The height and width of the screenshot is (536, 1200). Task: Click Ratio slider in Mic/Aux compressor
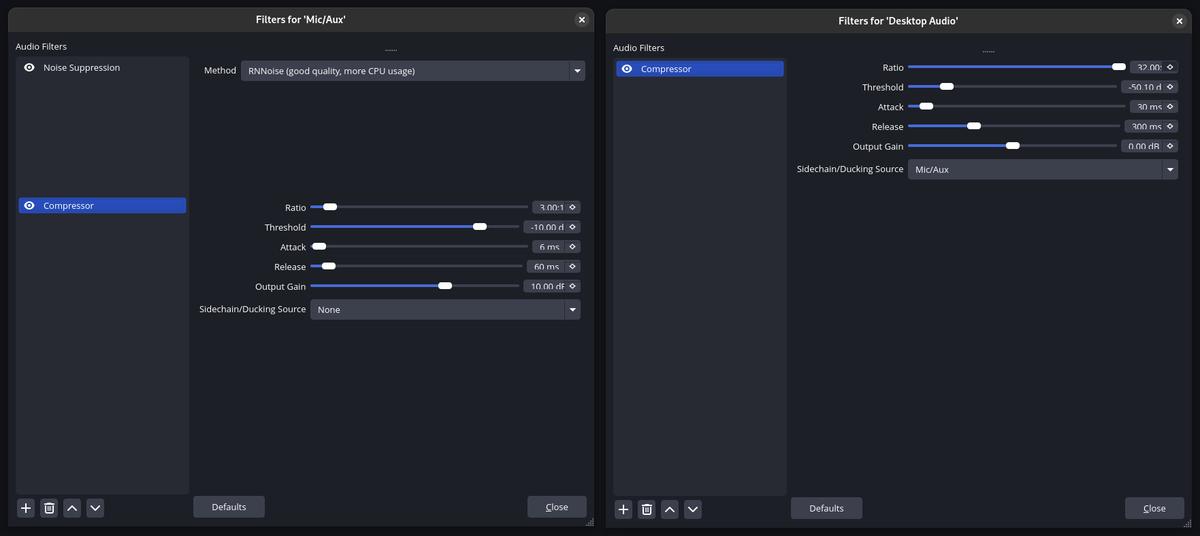pyautogui.click(x=419, y=207)
